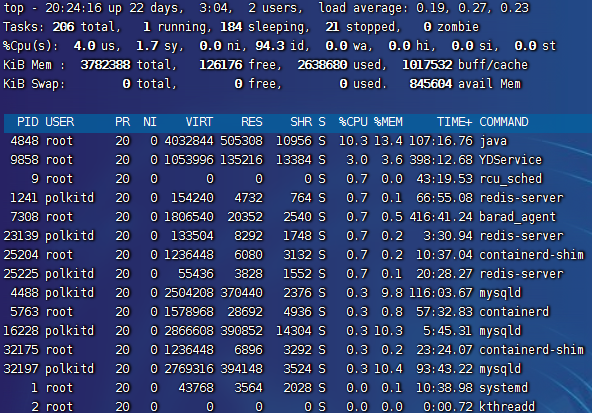Click YDService time 398:12.68
This screenshot has height=413, width=592.
click(x=441, y=160)
